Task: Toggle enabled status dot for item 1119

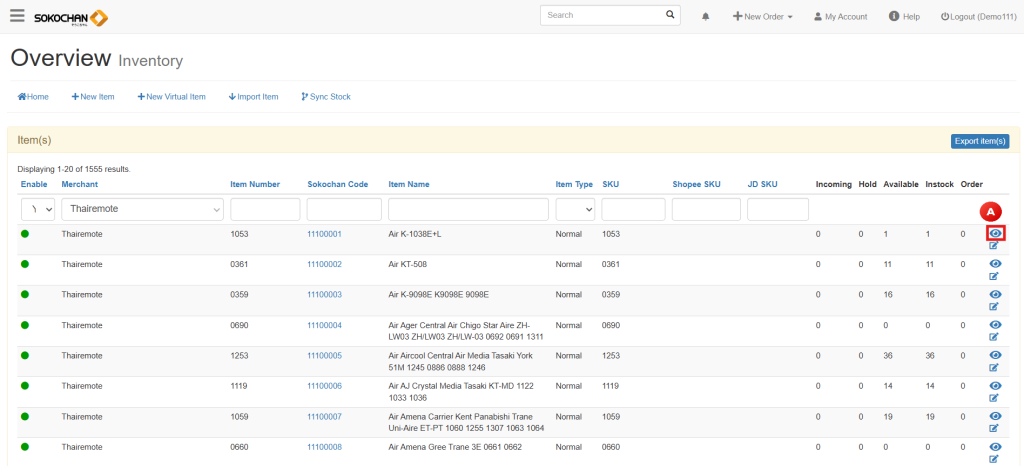Action: [25, 386]
